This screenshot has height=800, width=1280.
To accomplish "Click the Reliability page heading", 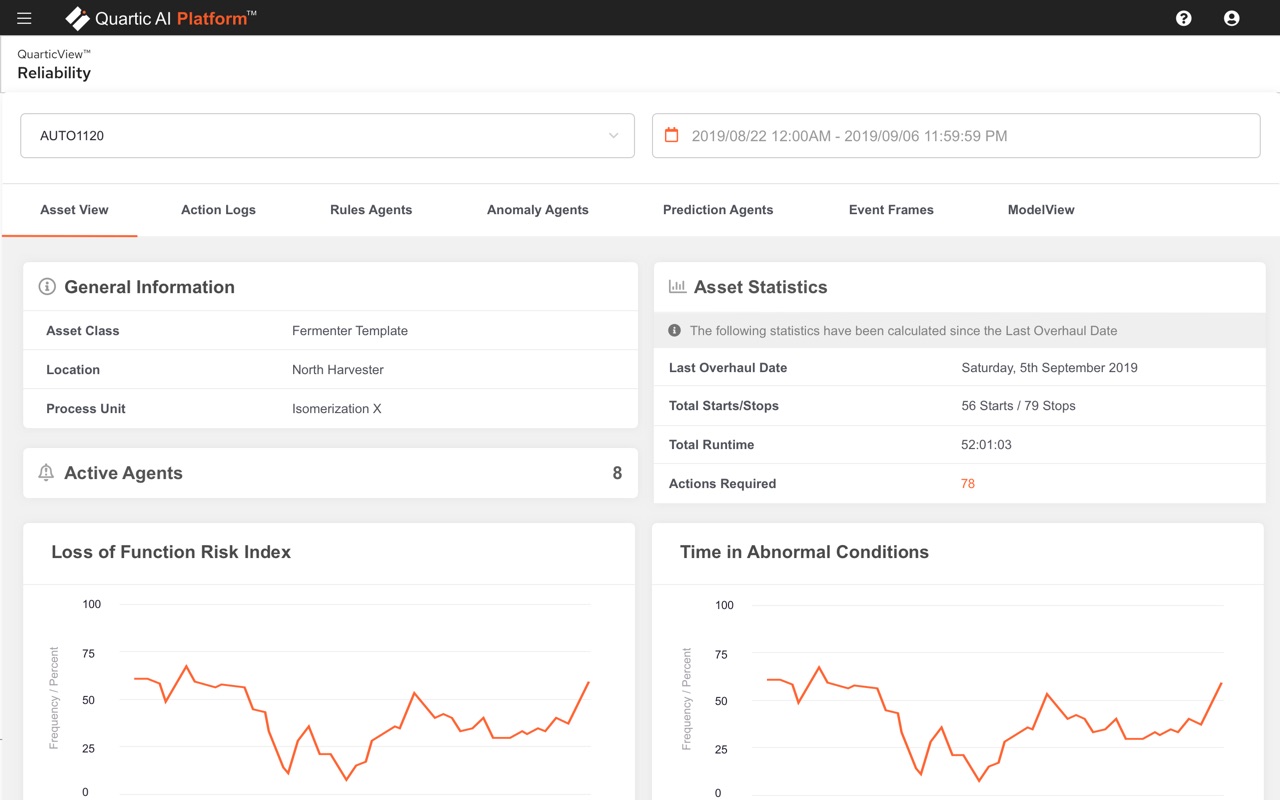I will point(54,73).
